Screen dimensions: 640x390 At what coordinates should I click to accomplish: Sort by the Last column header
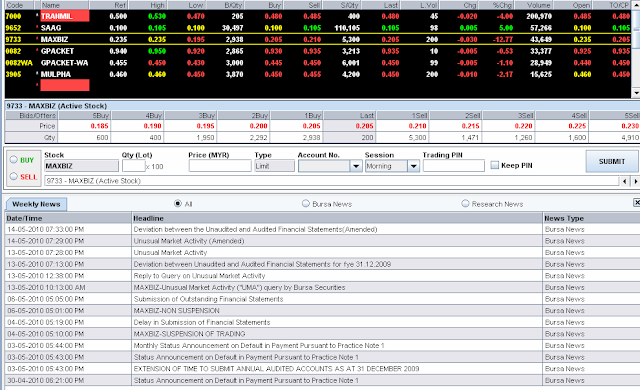380,5
